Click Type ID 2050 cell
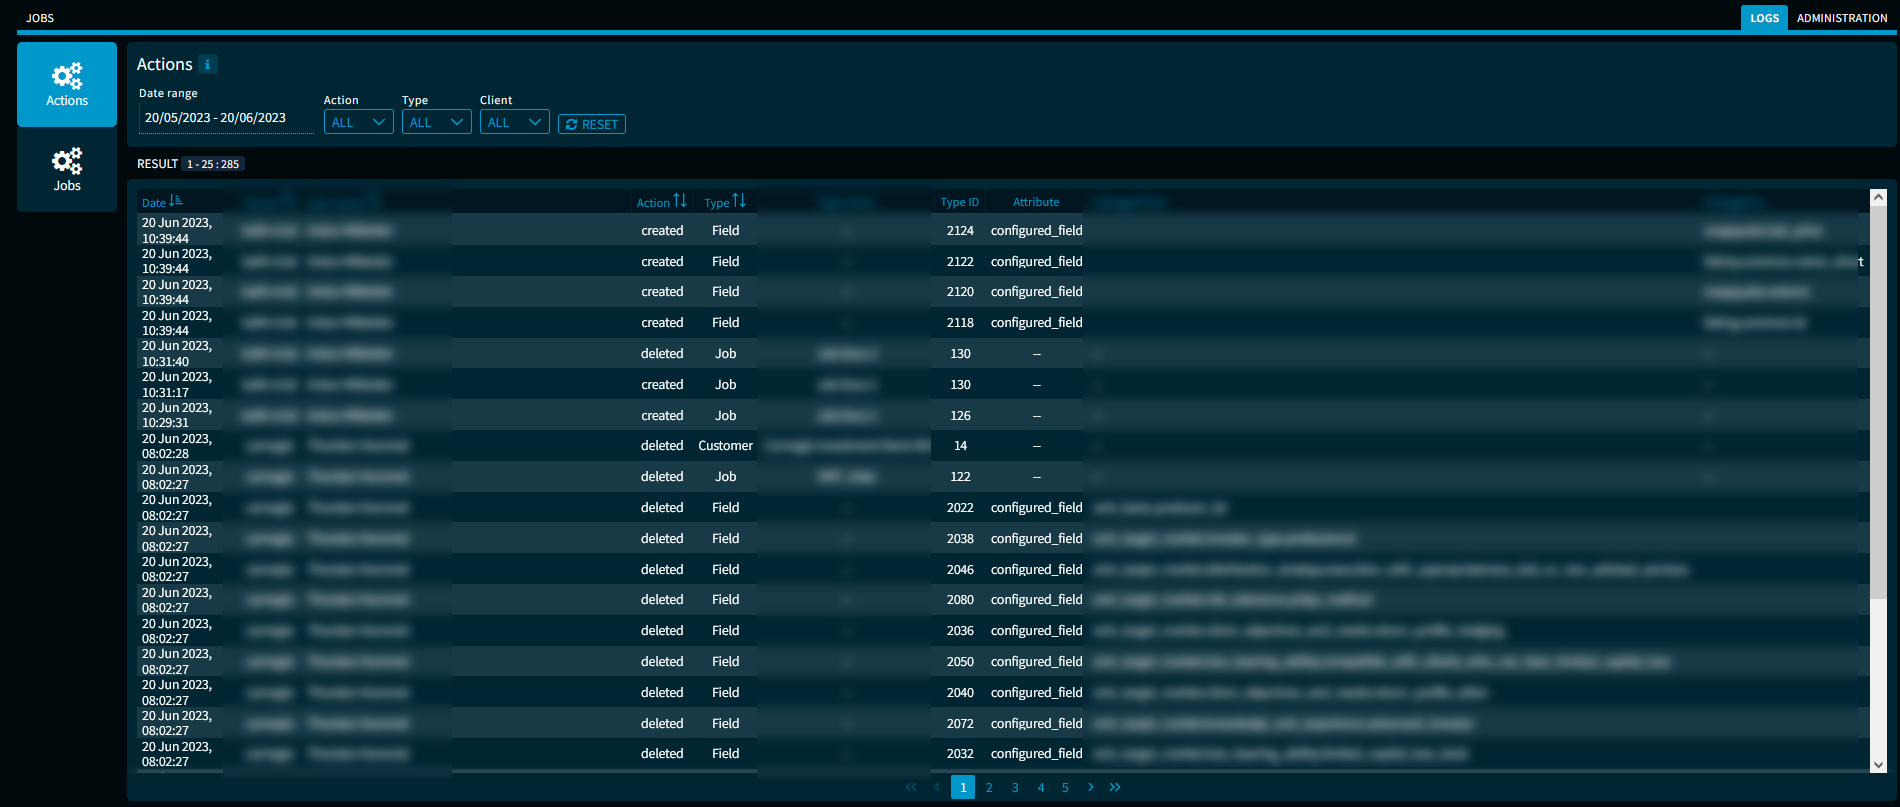The height and width of the screenshot is (807, 1900). pyautogui.click(x=960, y=661)
